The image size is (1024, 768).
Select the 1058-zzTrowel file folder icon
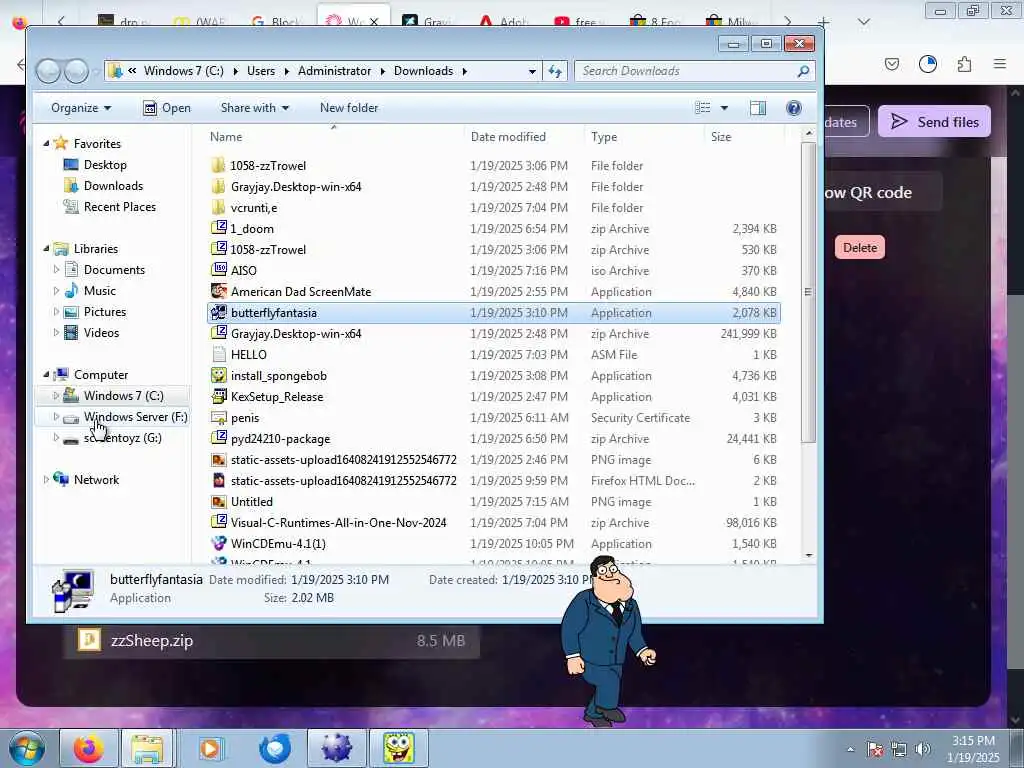tap(218, 165)
